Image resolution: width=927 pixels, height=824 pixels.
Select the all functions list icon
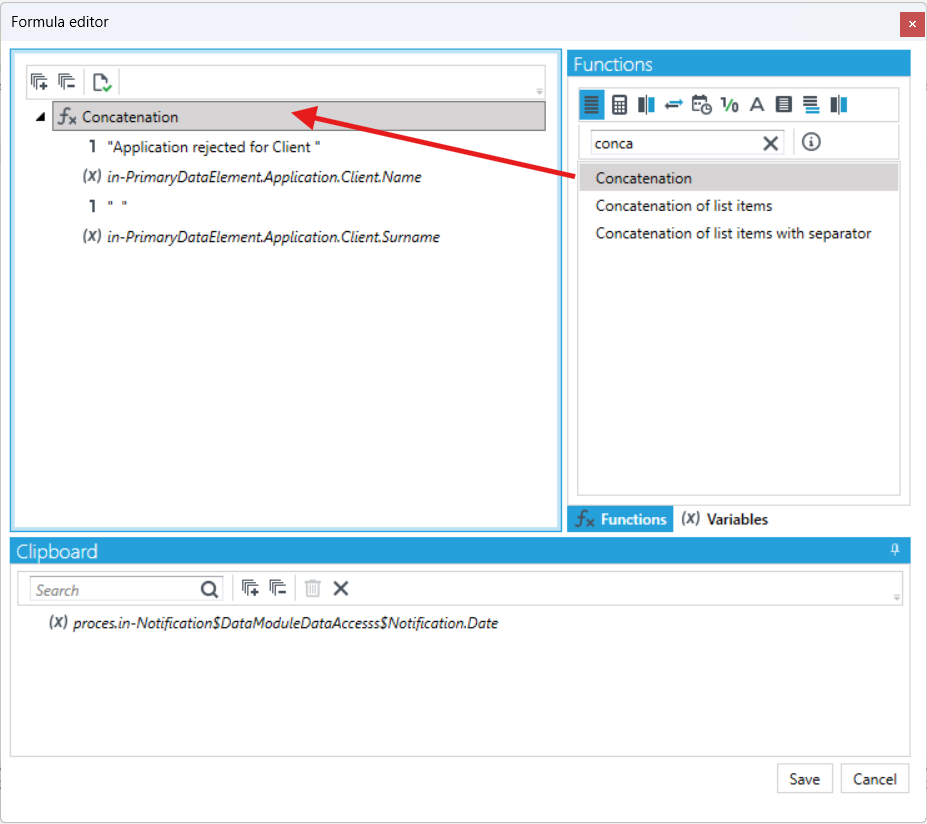[x=591, y=105]
